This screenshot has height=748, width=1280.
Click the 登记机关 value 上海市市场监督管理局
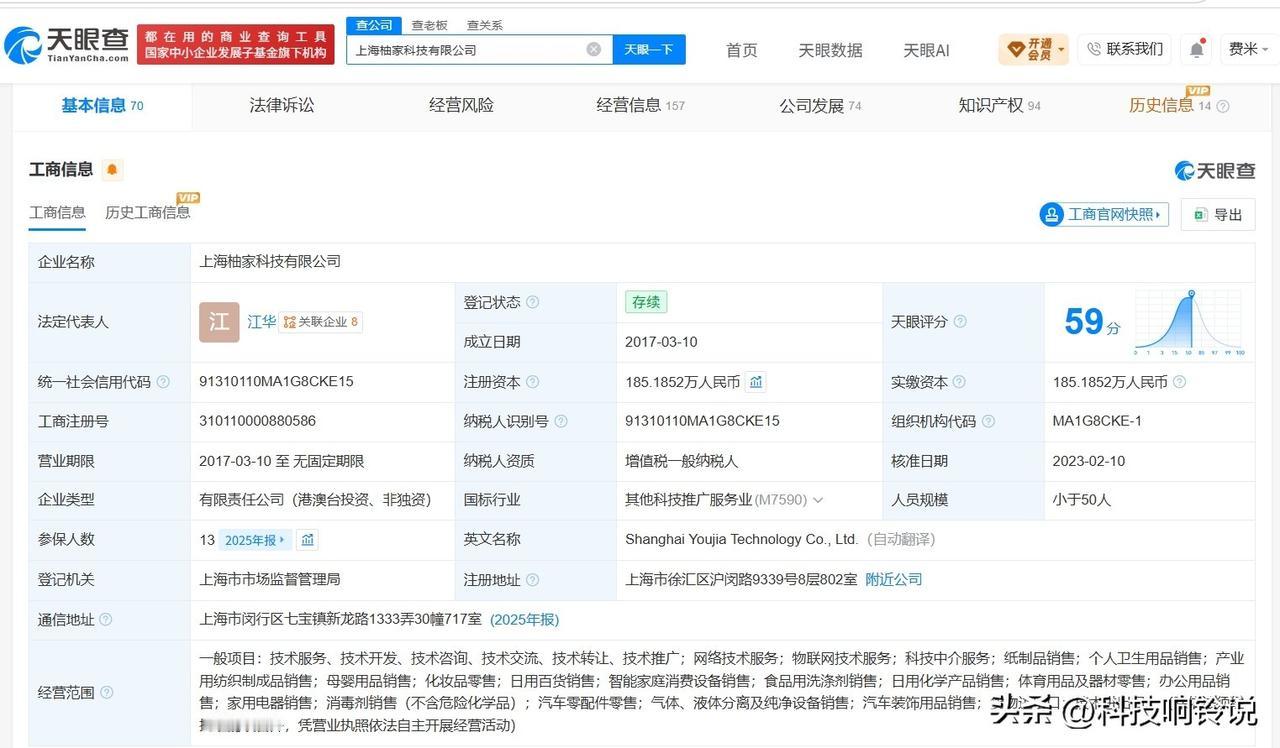(x=270, y=580)
